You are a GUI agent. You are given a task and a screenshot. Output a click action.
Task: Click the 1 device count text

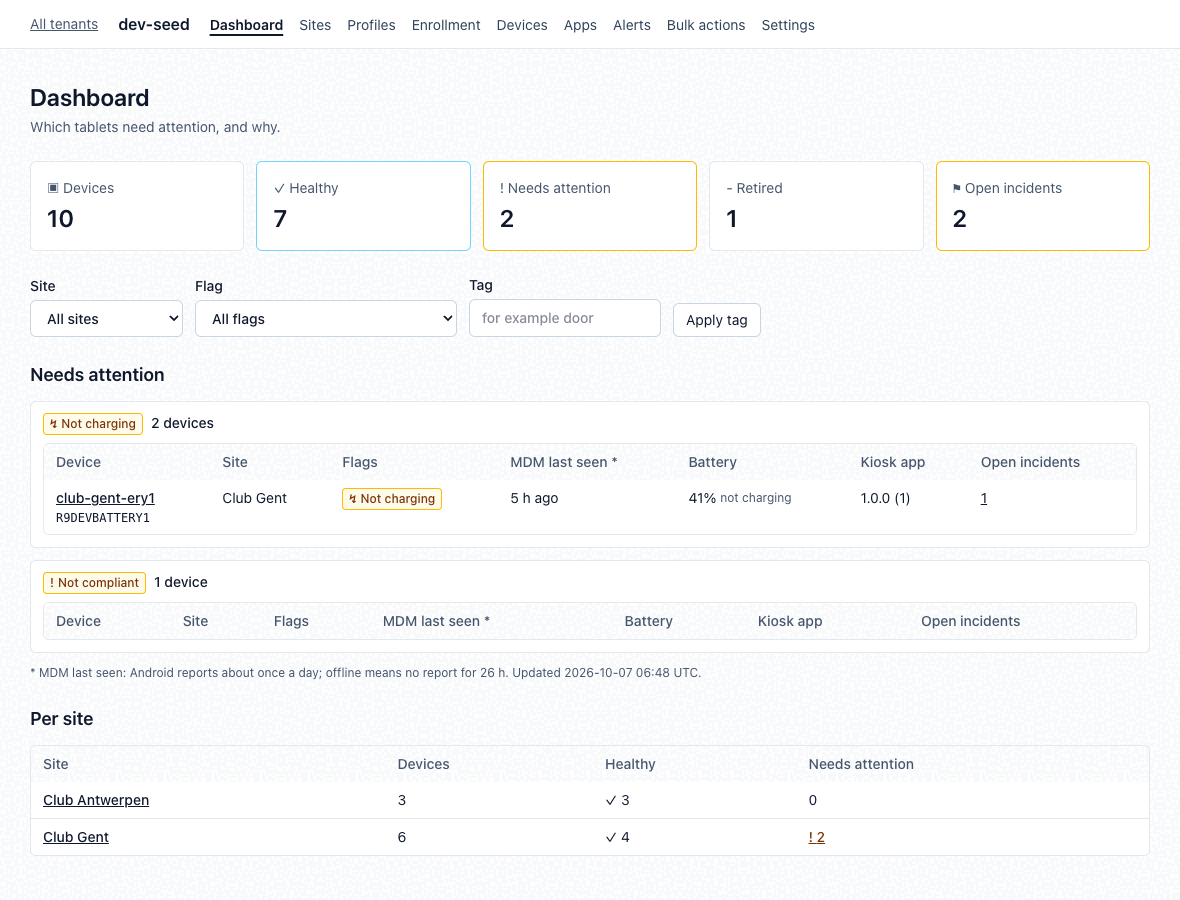click(x=181, y=582)
